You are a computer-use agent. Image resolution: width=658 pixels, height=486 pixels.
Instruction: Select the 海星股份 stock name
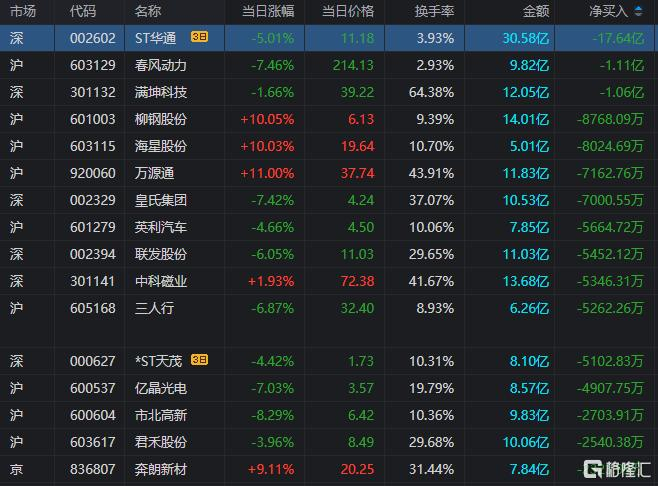point(161,146)
